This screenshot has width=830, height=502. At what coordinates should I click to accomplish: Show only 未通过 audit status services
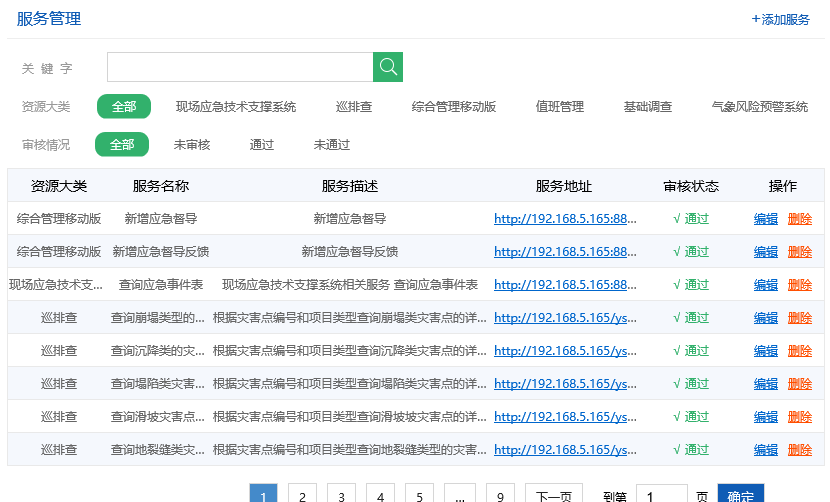(x=332, y=145)
